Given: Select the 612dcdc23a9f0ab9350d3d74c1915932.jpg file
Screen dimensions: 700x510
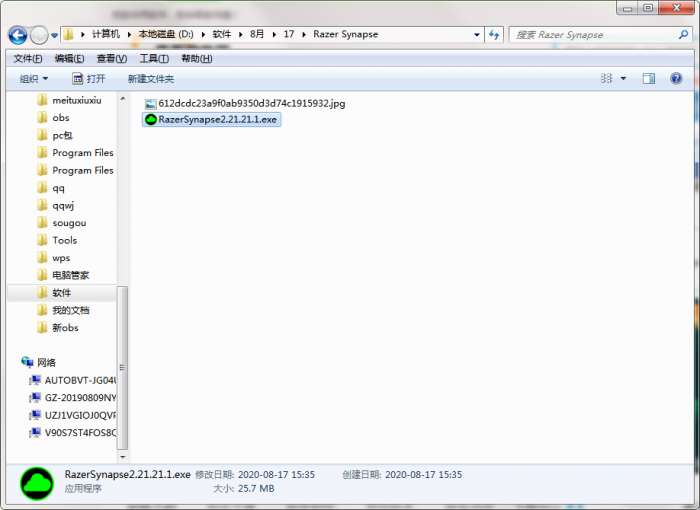Looking at the screenshot, I should click(x=245, y=104).
